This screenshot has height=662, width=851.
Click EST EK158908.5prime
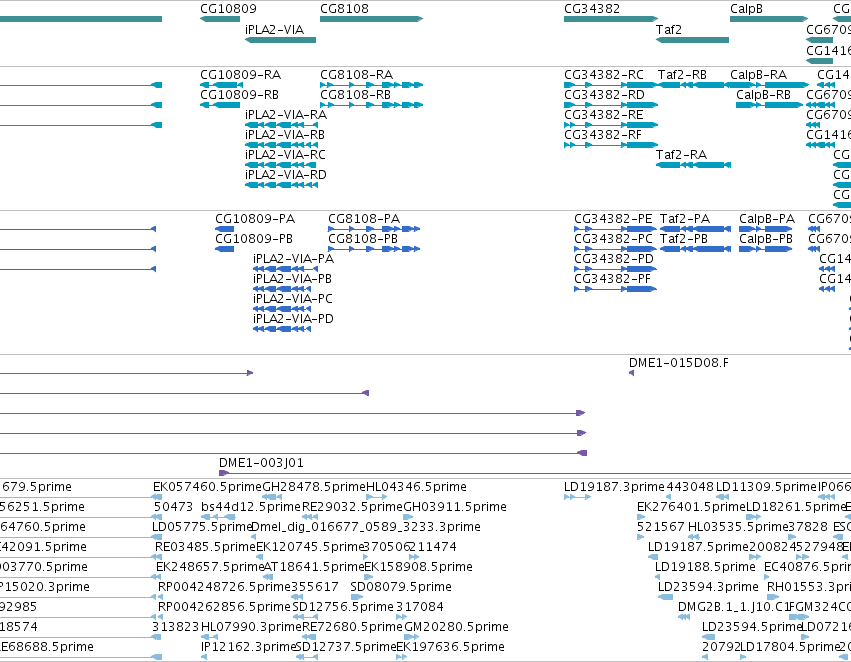[x=418, y=567]
